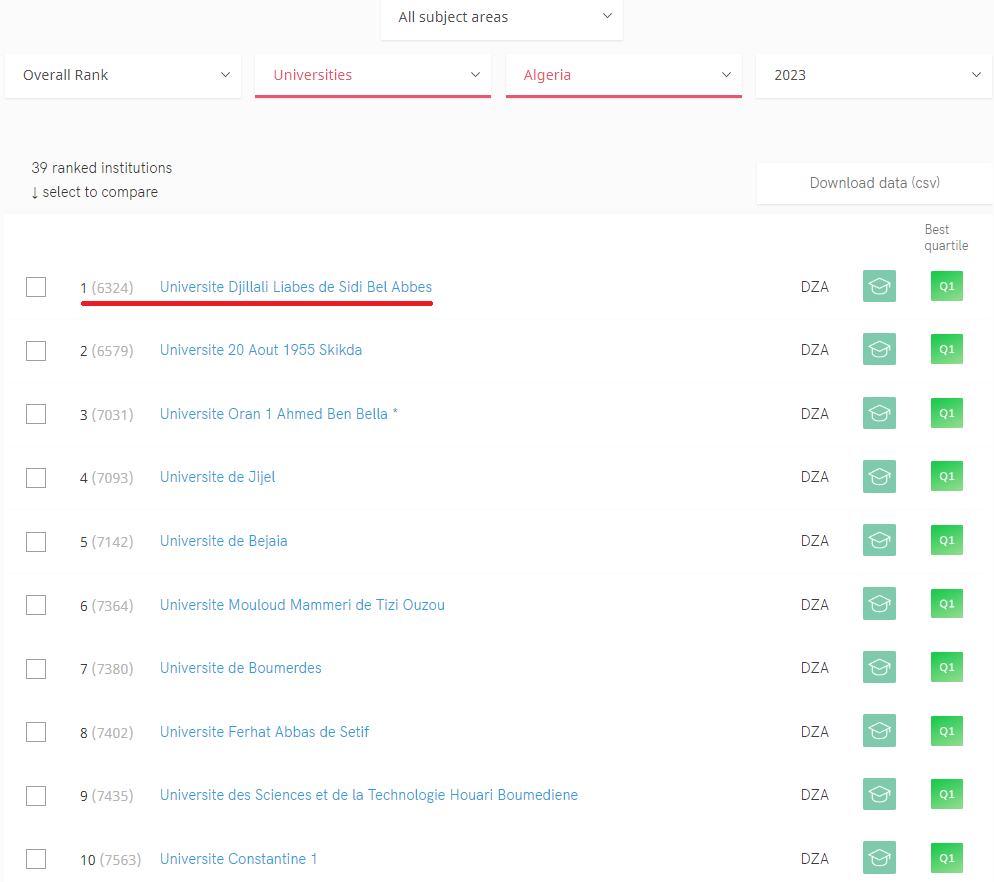The height and width of the screenshot is (882, 994).
Task: Click rank text '6 (7364)'
Action: [x=106, y=606]
